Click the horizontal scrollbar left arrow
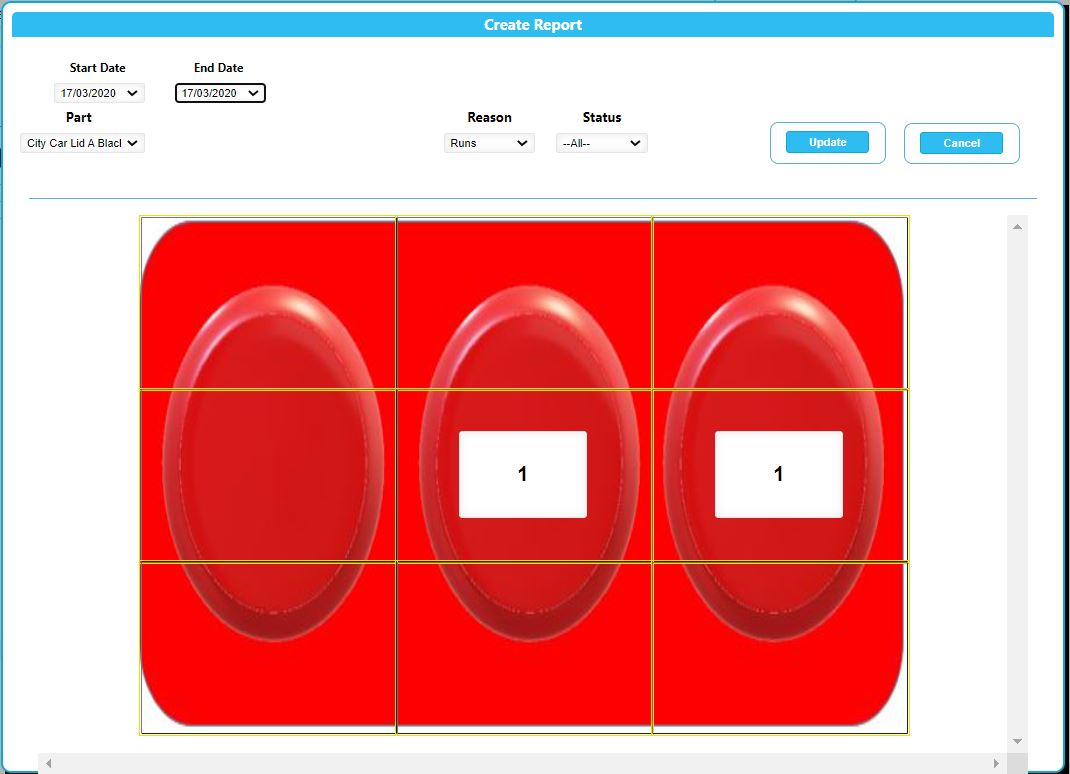This screenshot has width=1070, height=774. point(48,763)
